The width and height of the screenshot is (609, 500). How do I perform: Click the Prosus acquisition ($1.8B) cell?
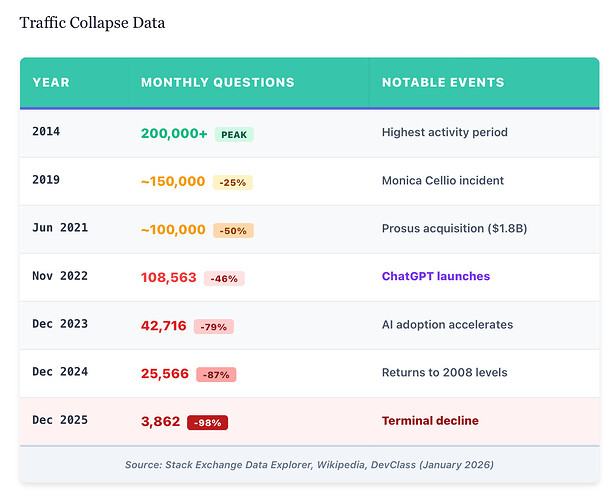(x=454, y=228)
